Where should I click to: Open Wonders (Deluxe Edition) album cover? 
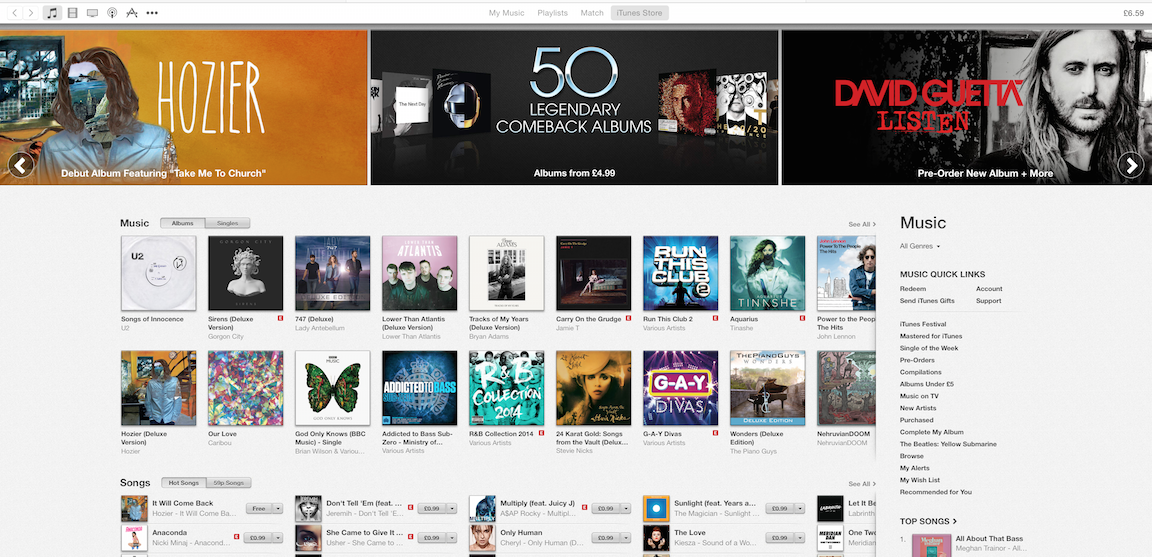(x=767, y=388)
